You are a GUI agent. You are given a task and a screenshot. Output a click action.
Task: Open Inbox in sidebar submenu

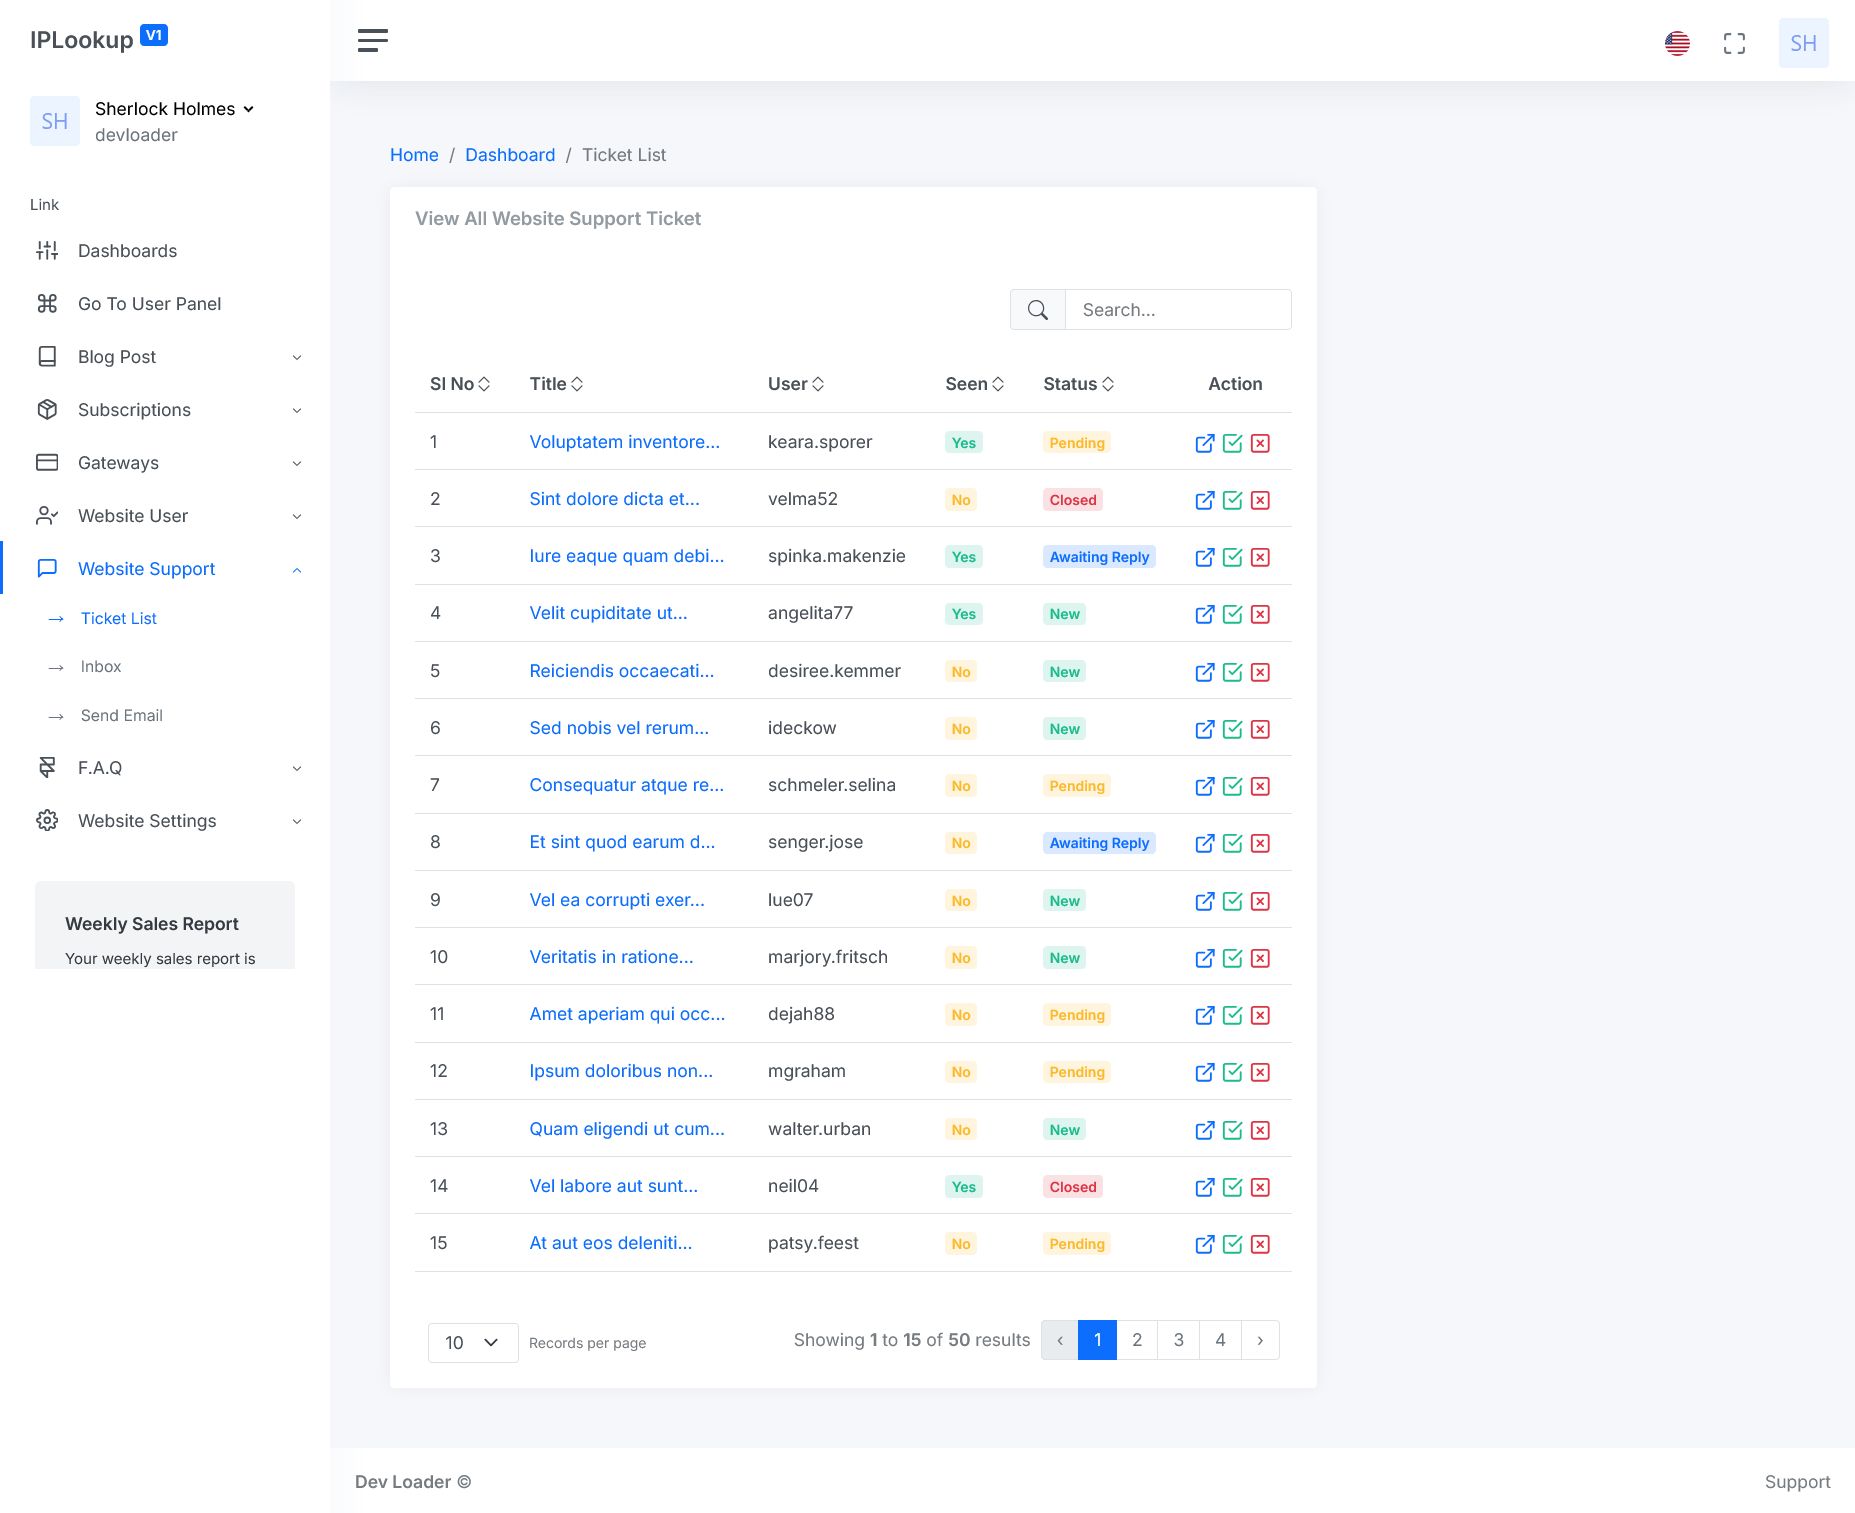click(101, 667)
